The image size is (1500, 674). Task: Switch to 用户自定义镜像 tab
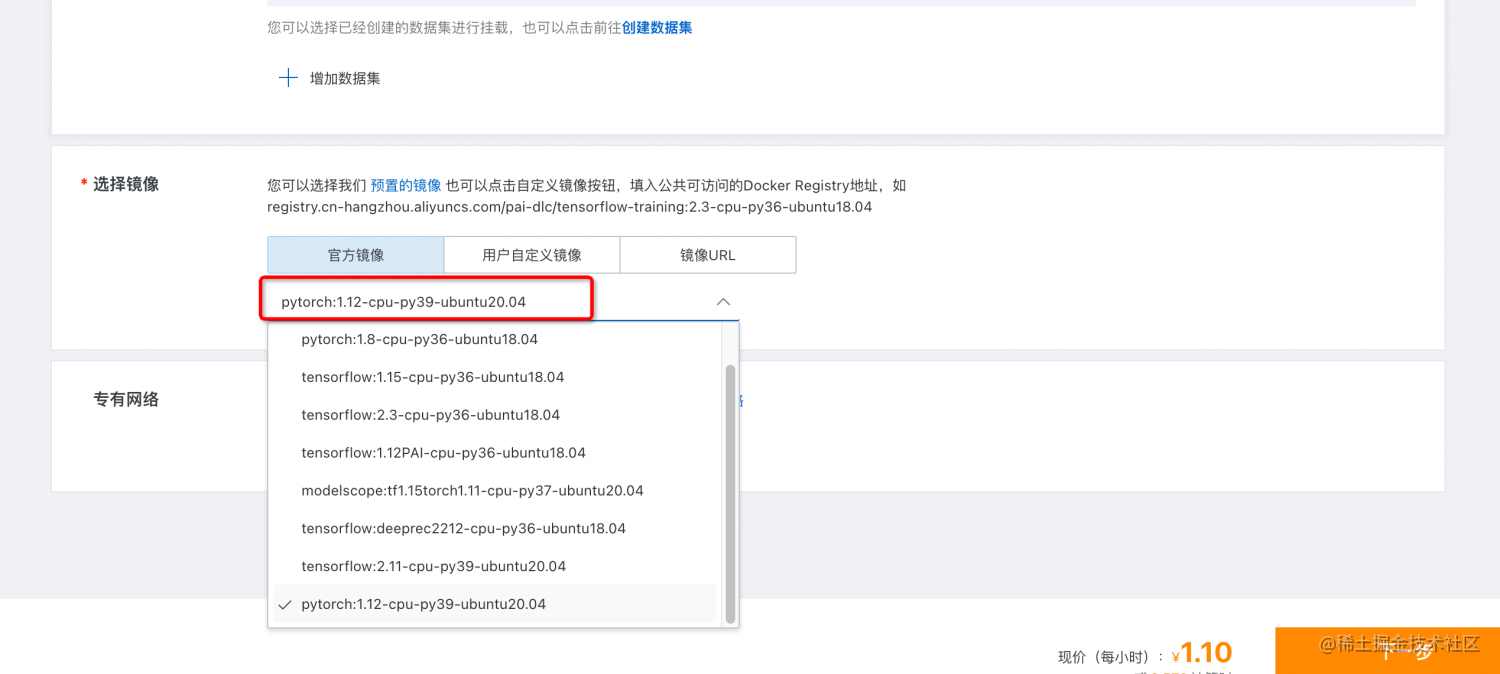point(532,255)
